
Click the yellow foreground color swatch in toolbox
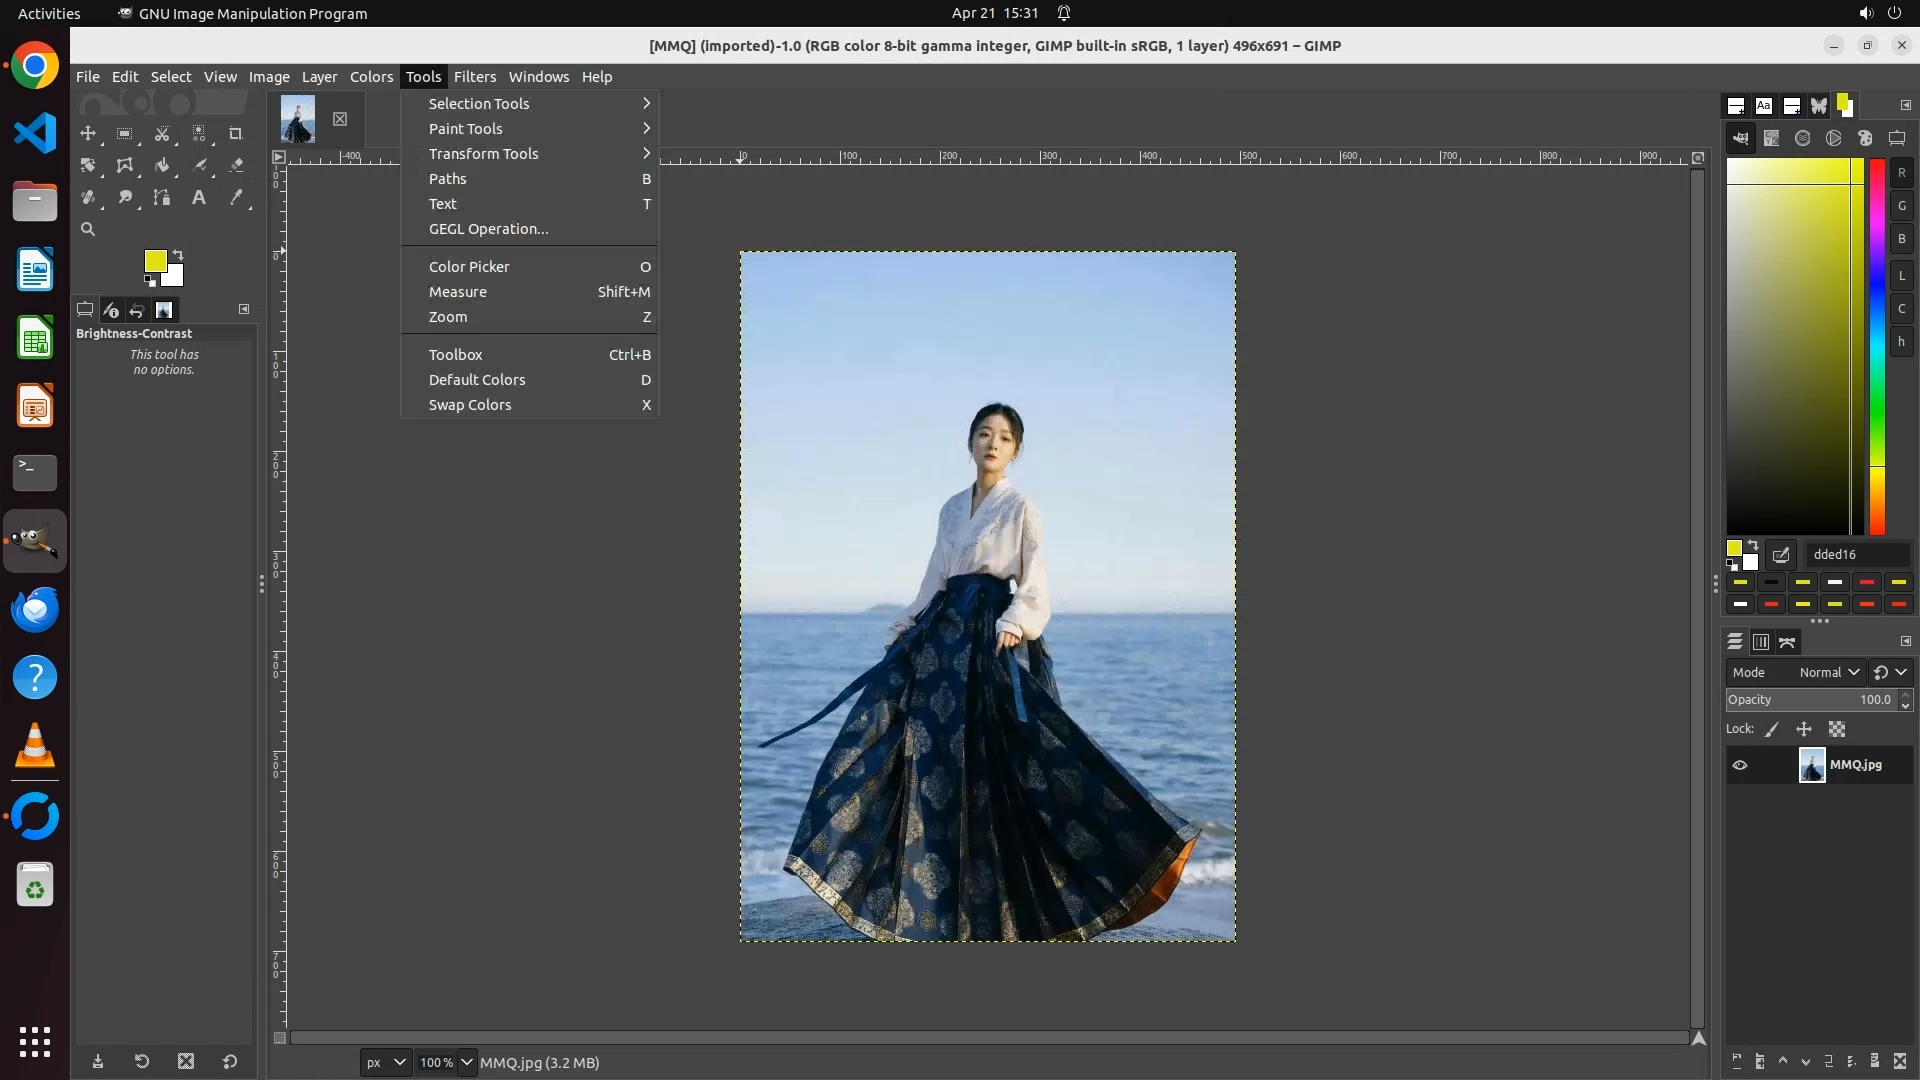coord(155,261)
